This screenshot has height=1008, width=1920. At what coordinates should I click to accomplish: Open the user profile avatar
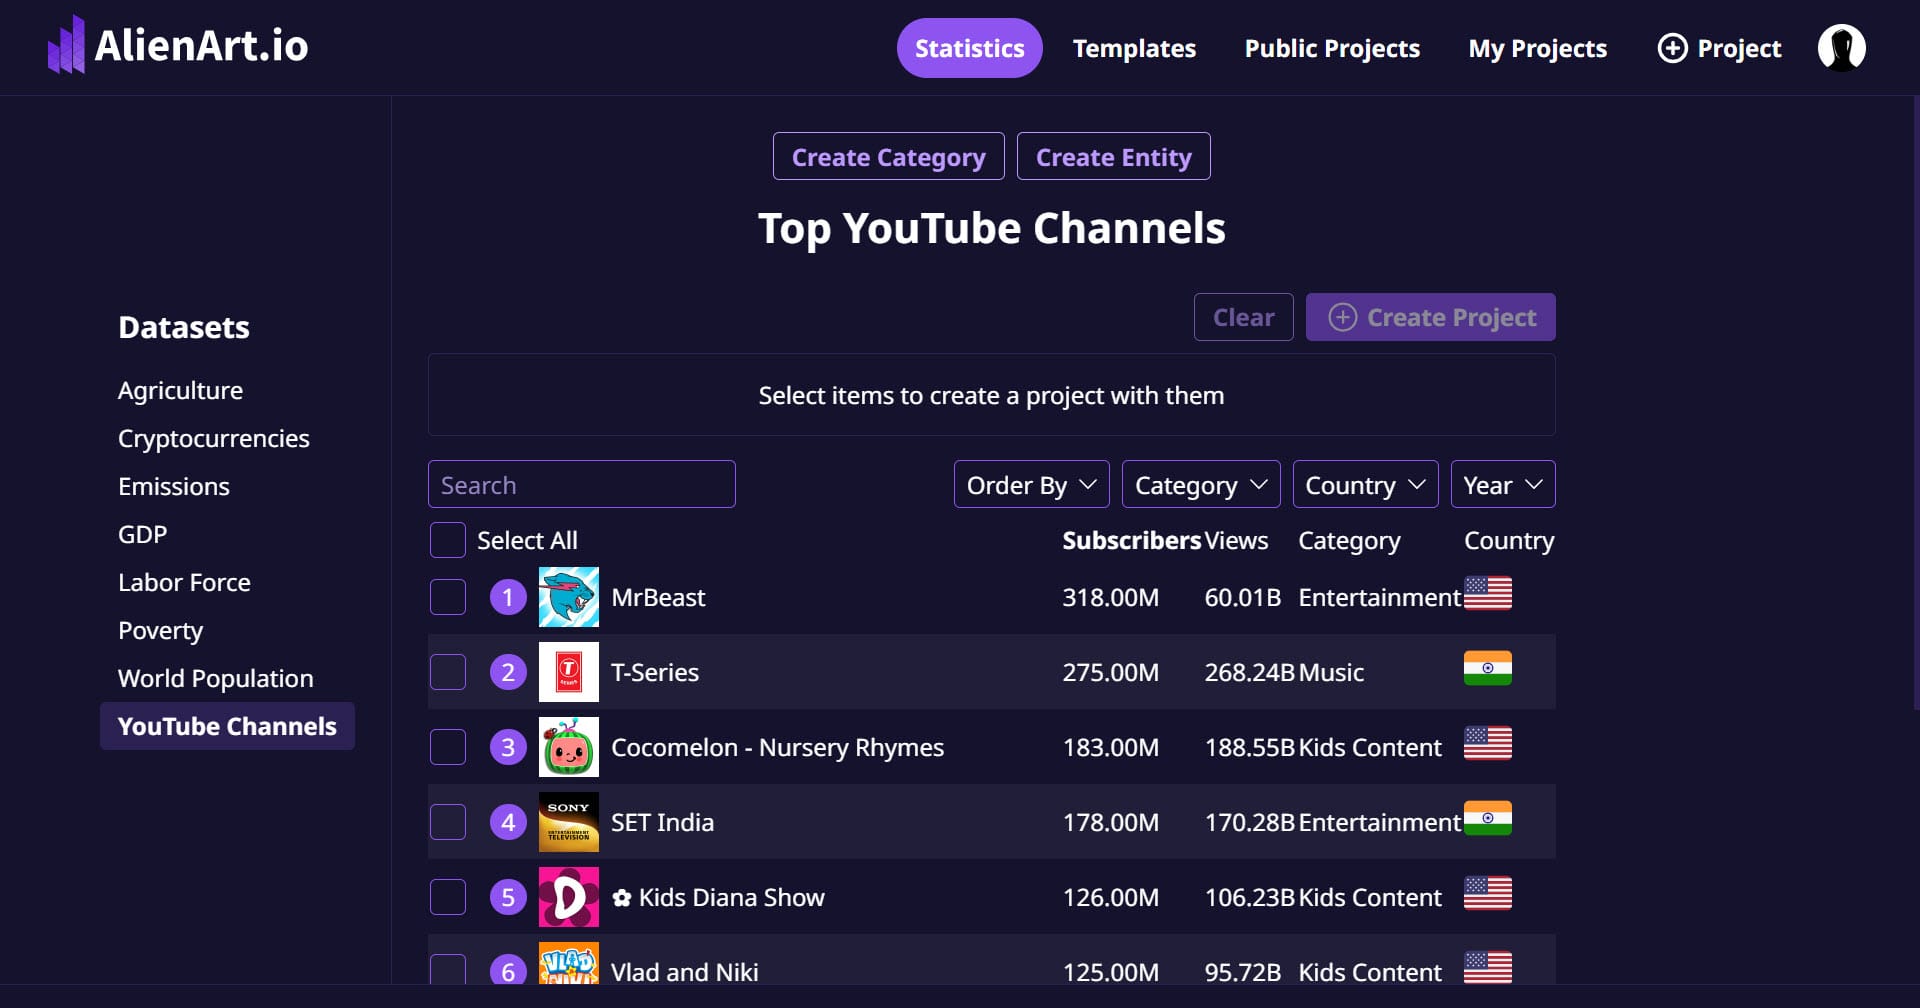pyautogui.click(x=1841, y=48)
